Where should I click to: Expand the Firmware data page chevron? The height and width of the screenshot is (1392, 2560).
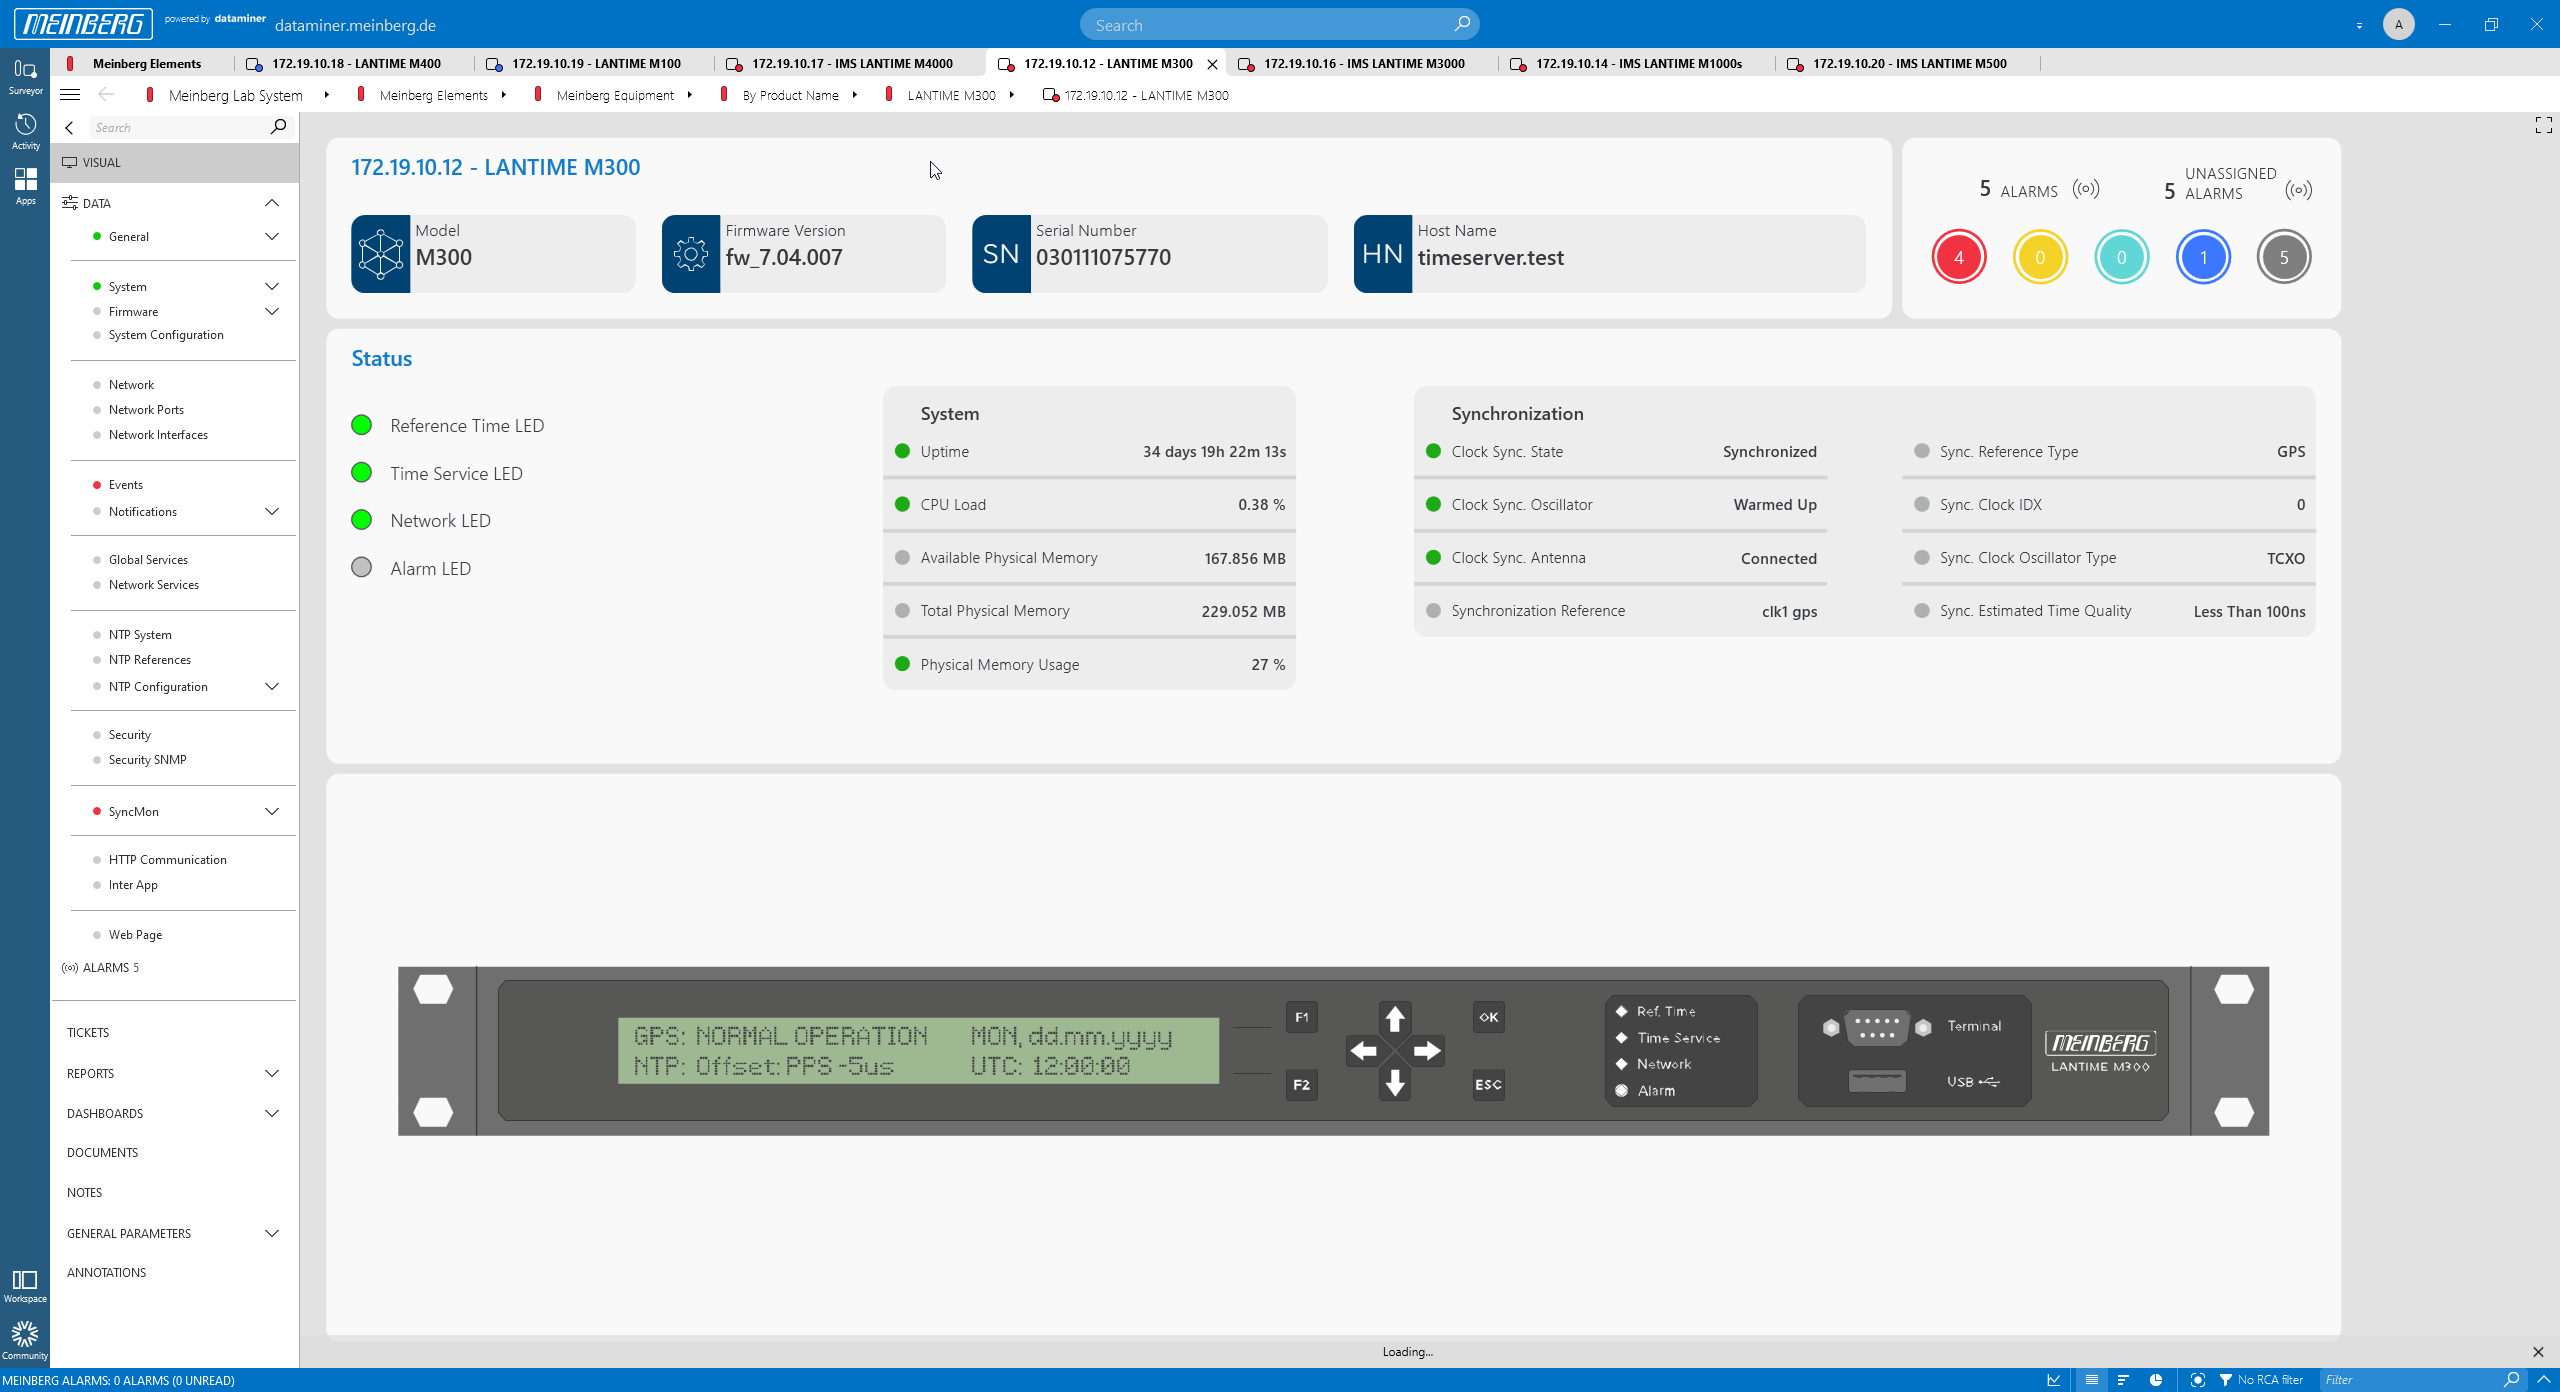(x=271, y=312)
